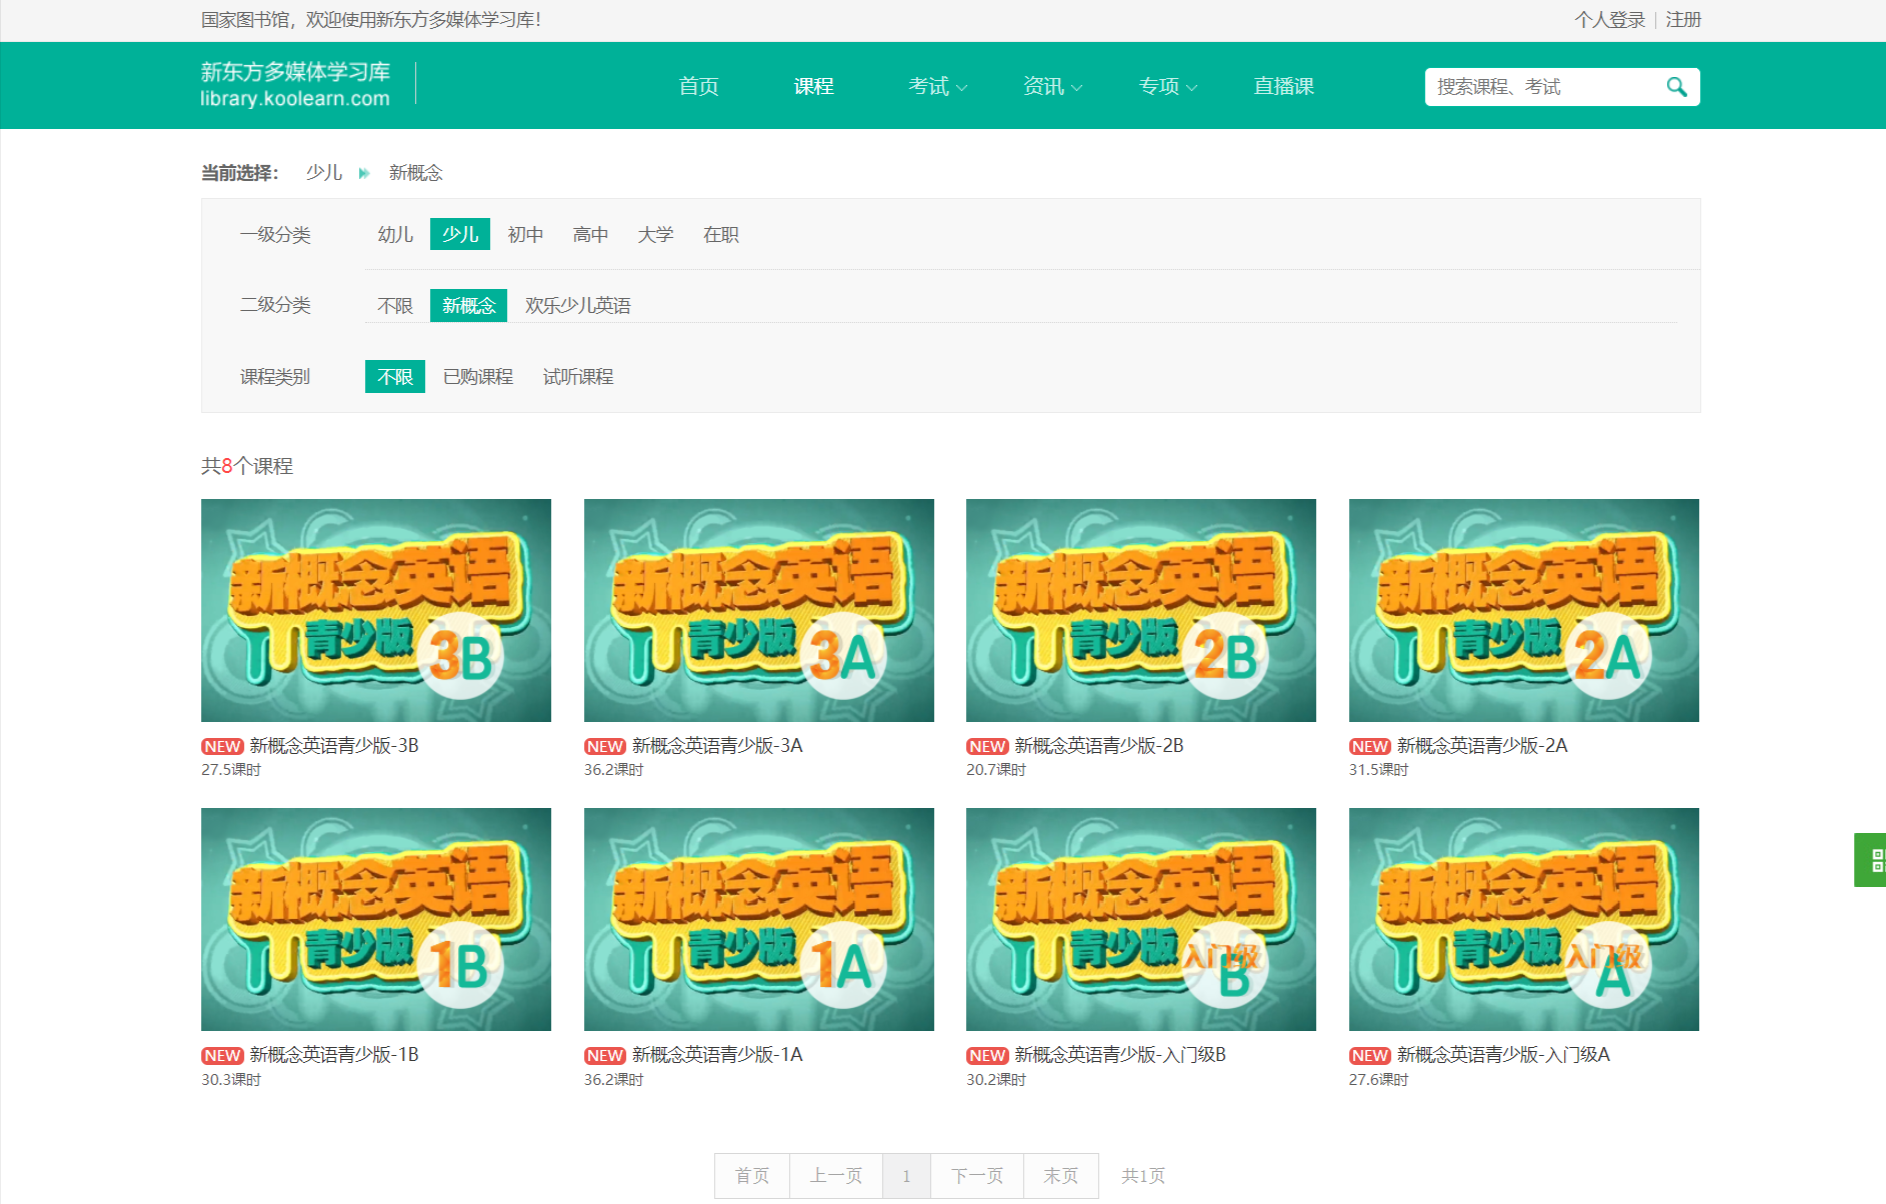Screen dimensions: 1886x1204
Task: Open the 1A course thumbnail
Action: pyautogui.click(x=759, y=919)
